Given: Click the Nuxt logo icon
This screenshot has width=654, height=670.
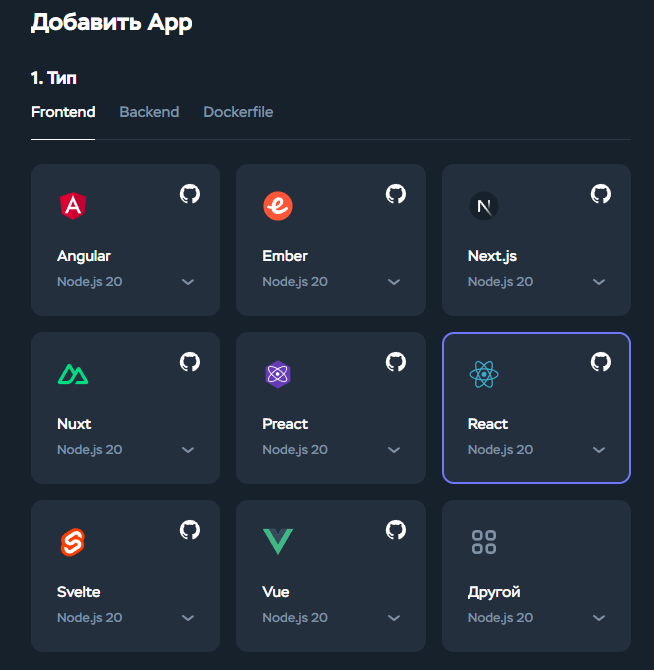Looking at the screenshot, I should coord(72,374).
